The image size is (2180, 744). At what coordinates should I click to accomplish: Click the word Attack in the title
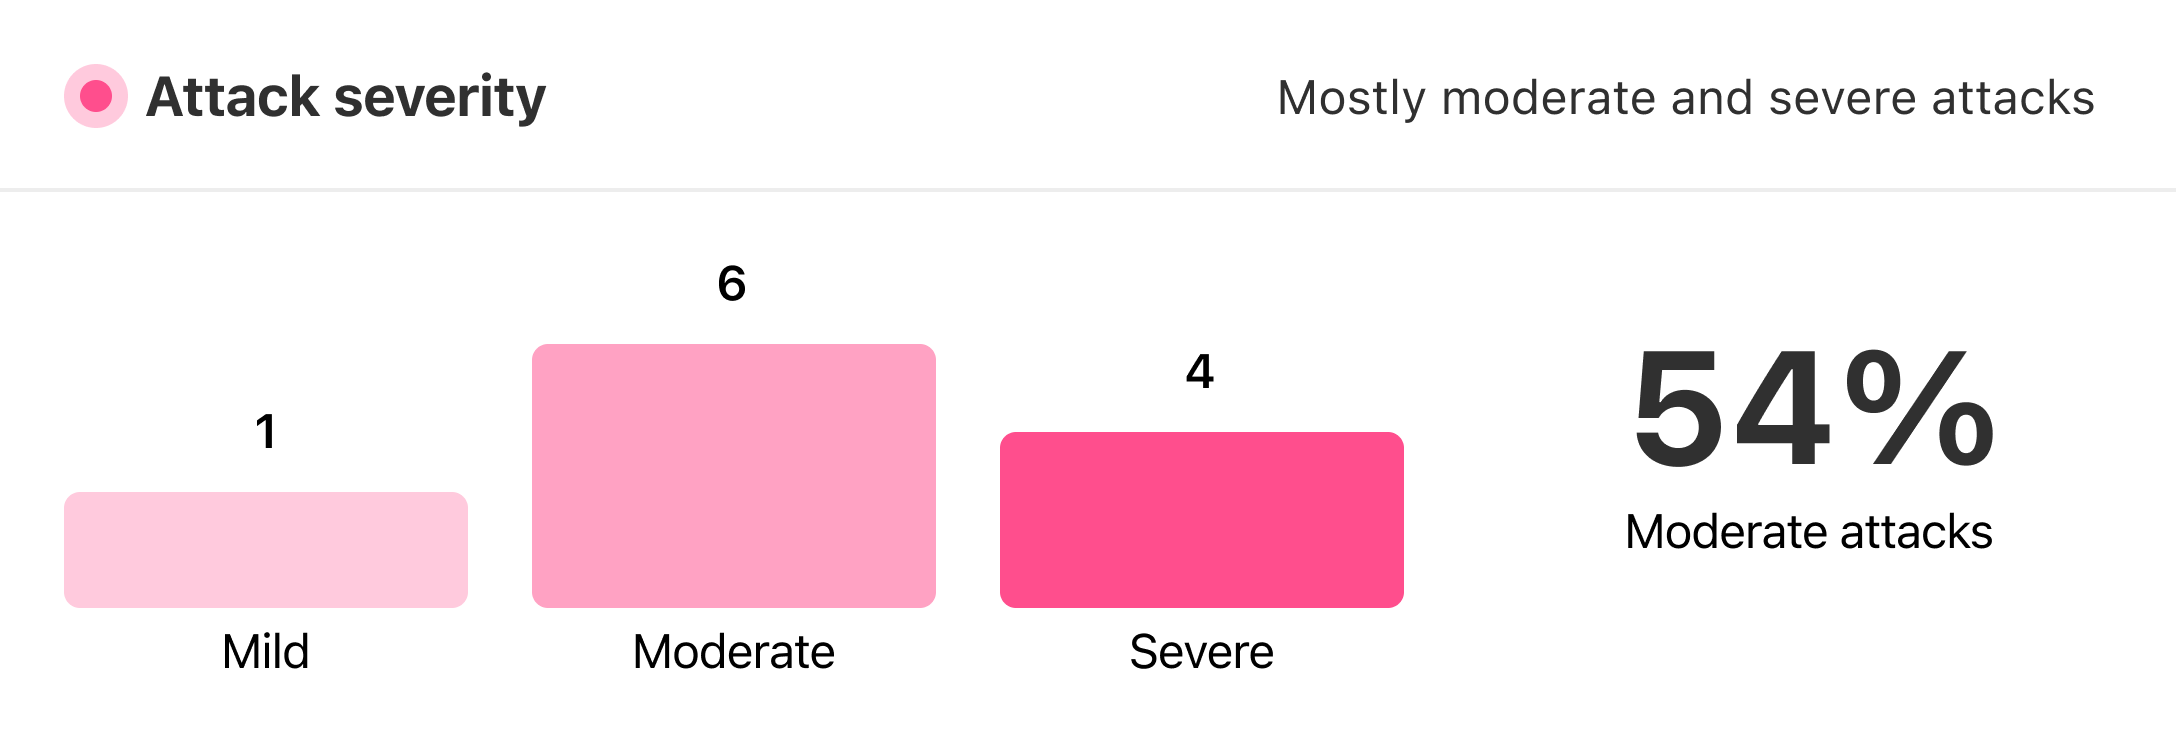click(233, 98)
